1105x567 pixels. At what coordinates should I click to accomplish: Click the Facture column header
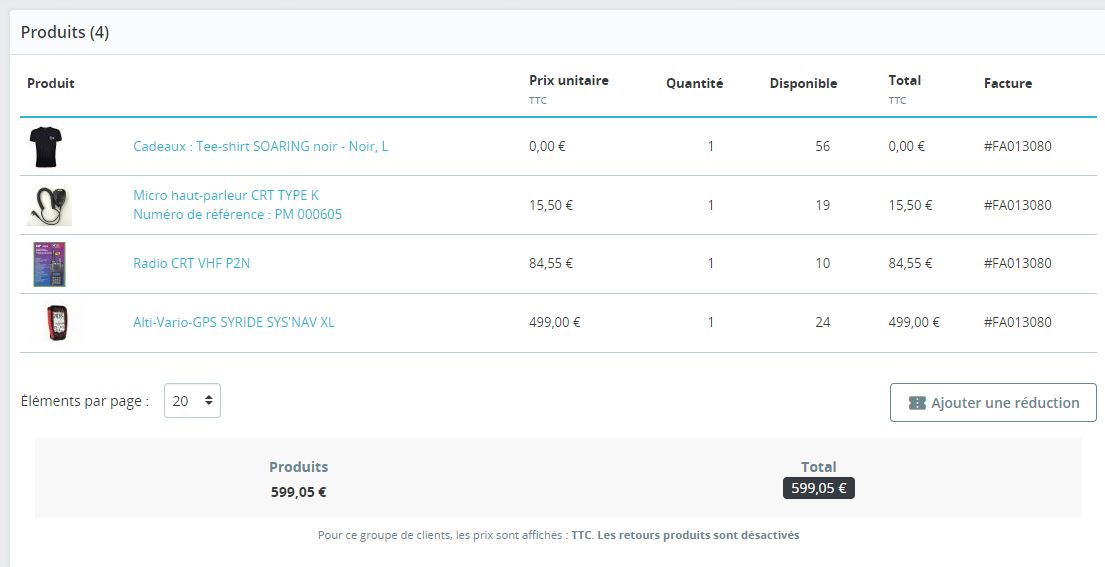[1008, 83]
